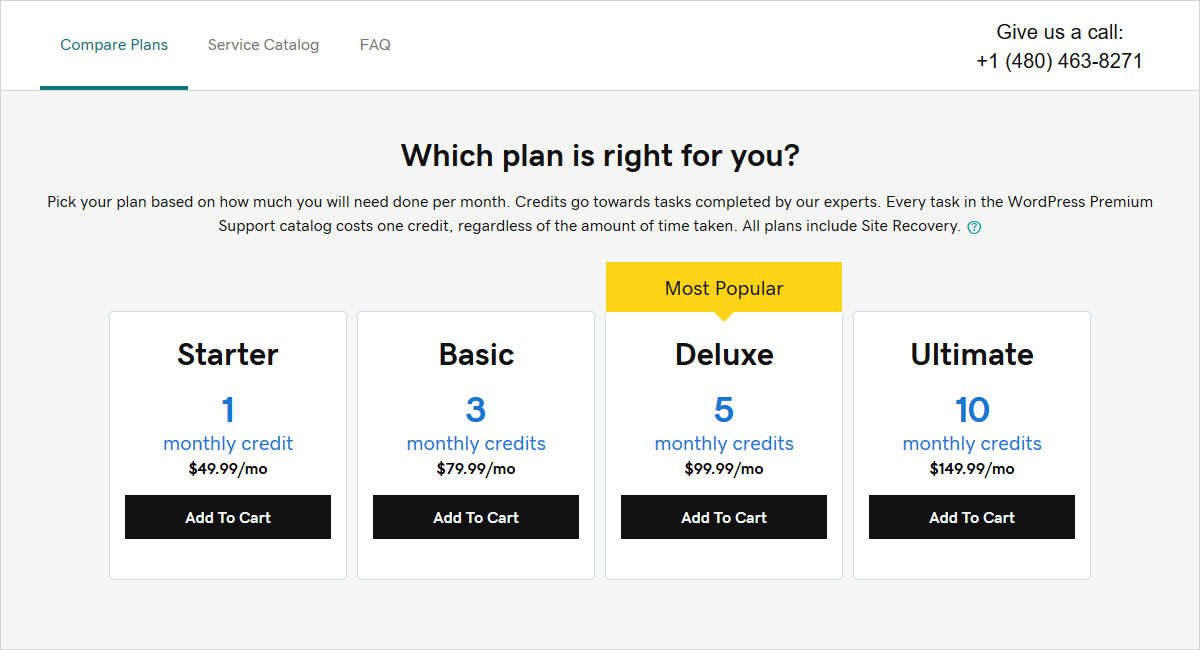The height and width of the screenshot is (650, 1200).
Task: Click the +1 (480) 463-8271 phone number
Action: click(1059, 61)
